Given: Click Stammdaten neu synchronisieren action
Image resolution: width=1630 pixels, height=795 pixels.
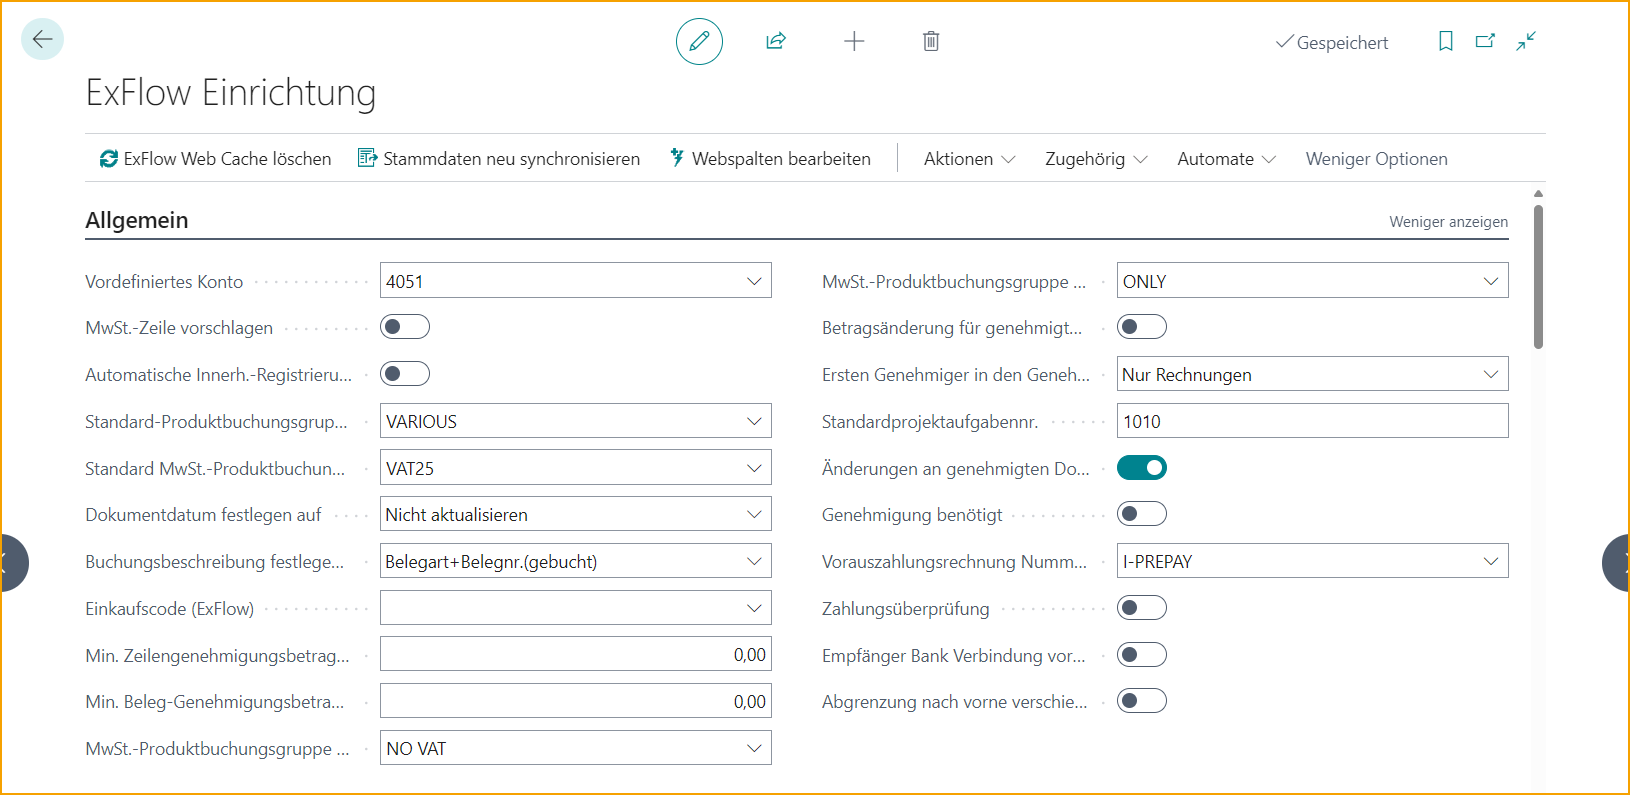Looking at the screenshot, I should [499, 159].
